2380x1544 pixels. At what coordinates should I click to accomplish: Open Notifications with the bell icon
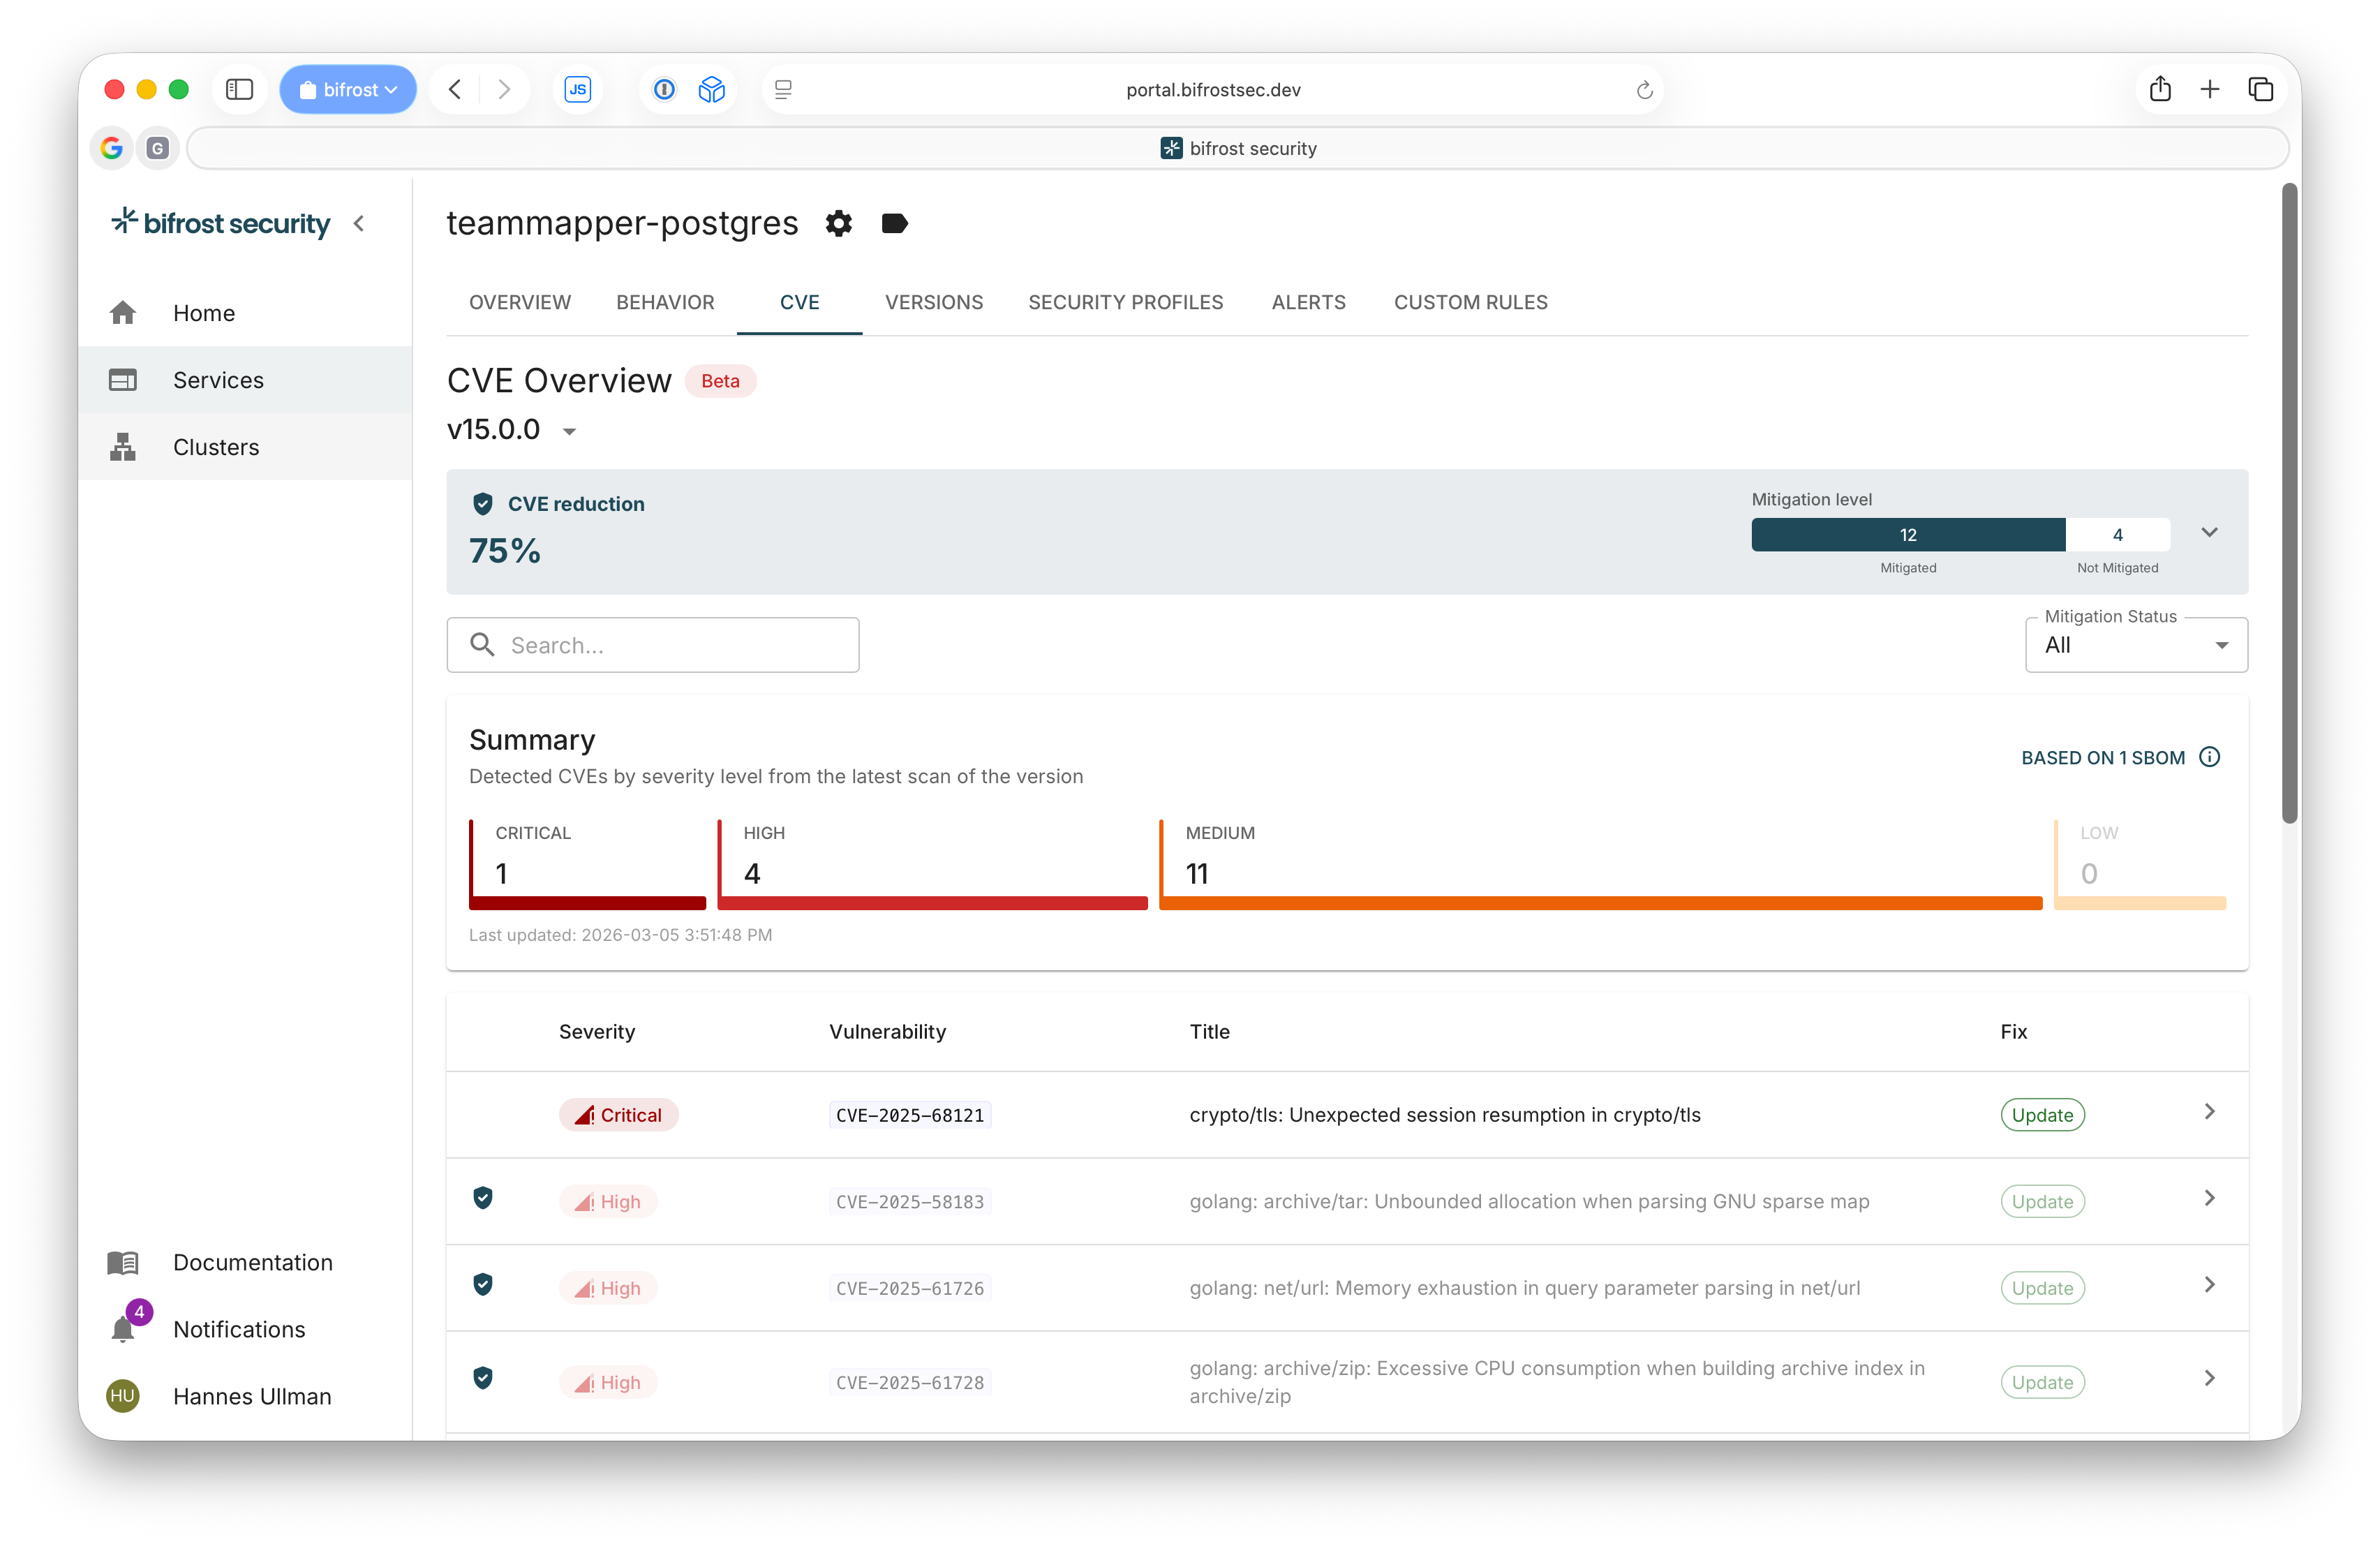[x=122, y=1329]
